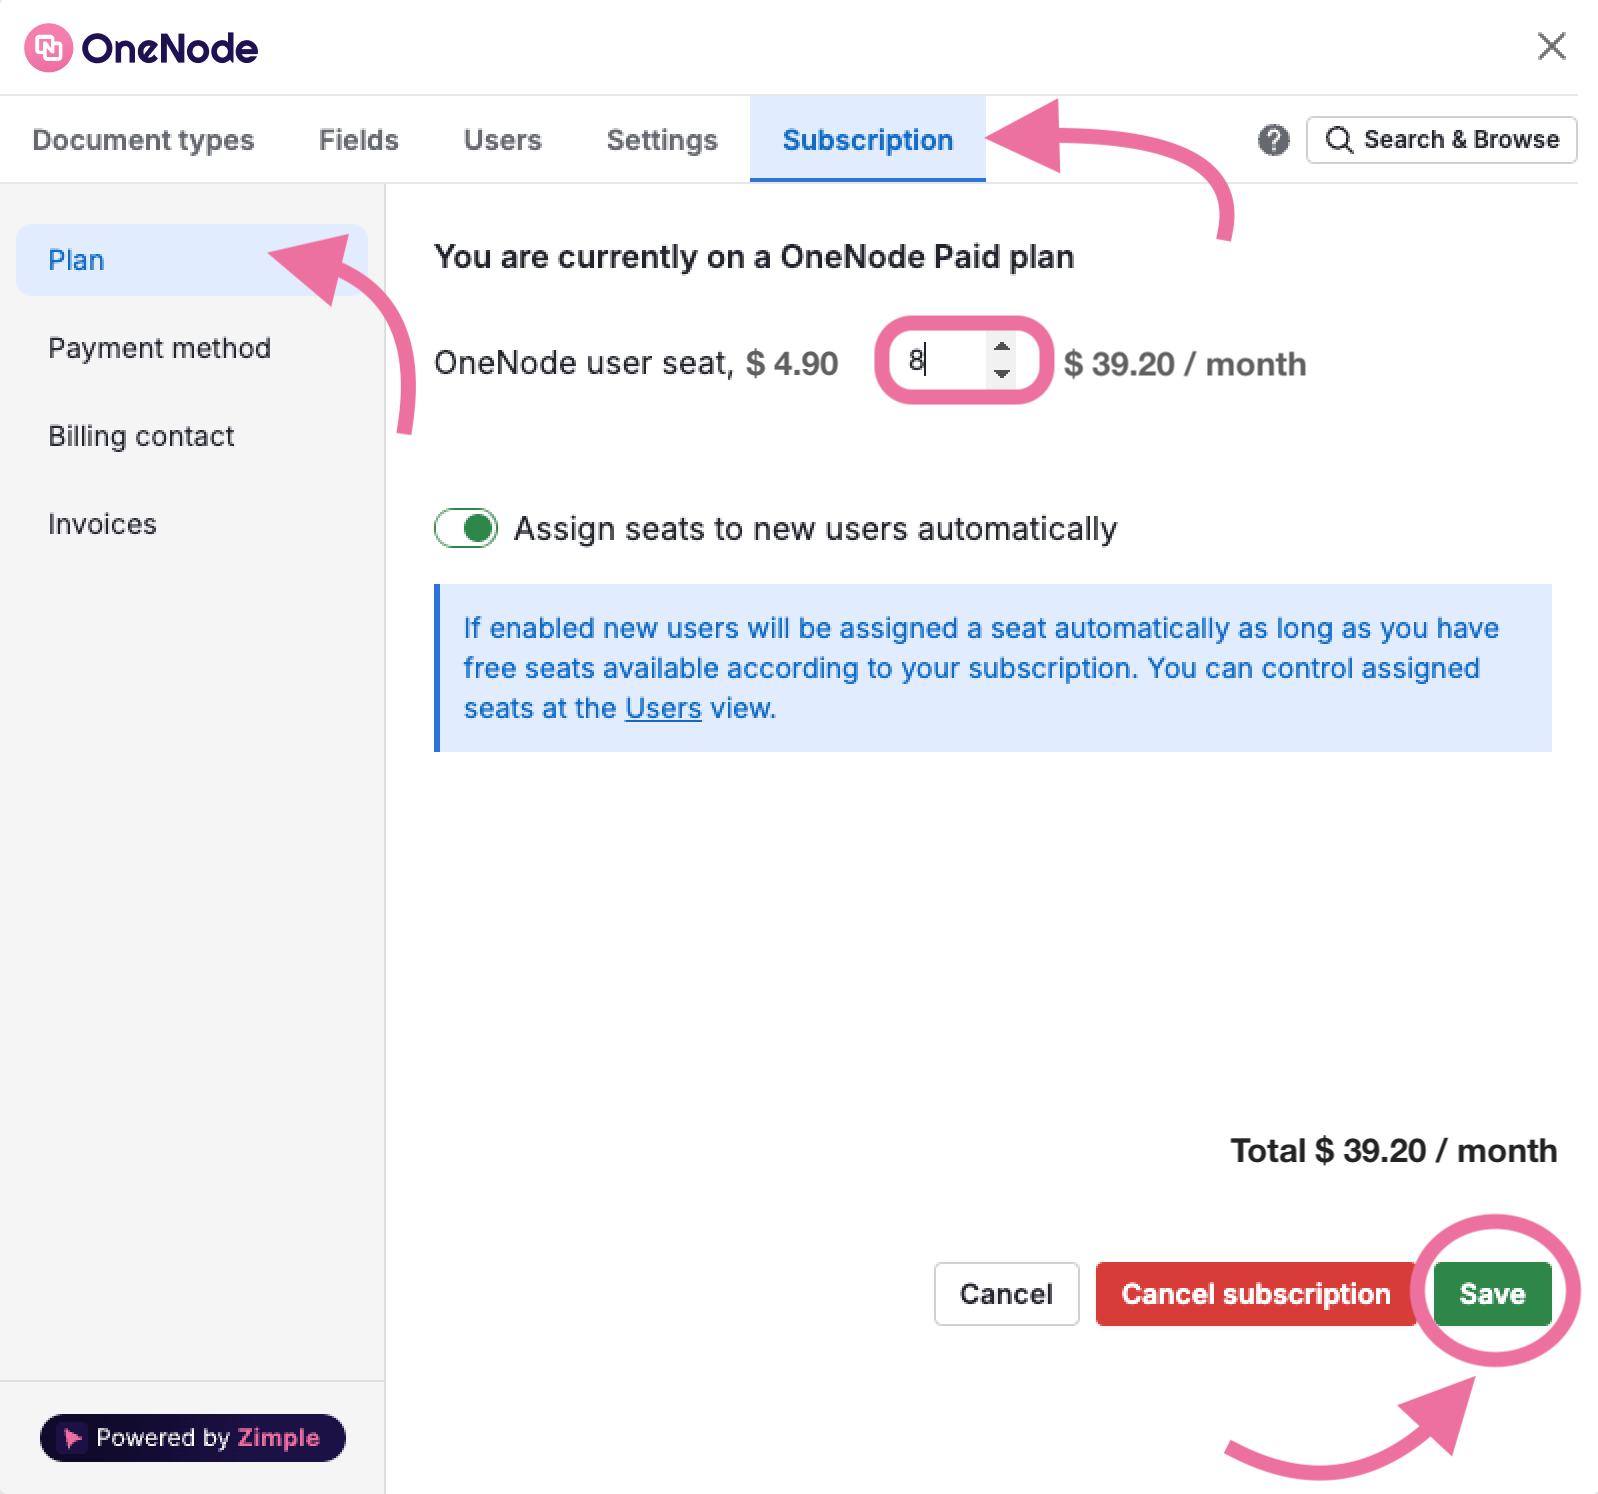This screenshot has width=1598, height=1494.
Task: Select Plan in the sidebar
Action: (192, 260)
